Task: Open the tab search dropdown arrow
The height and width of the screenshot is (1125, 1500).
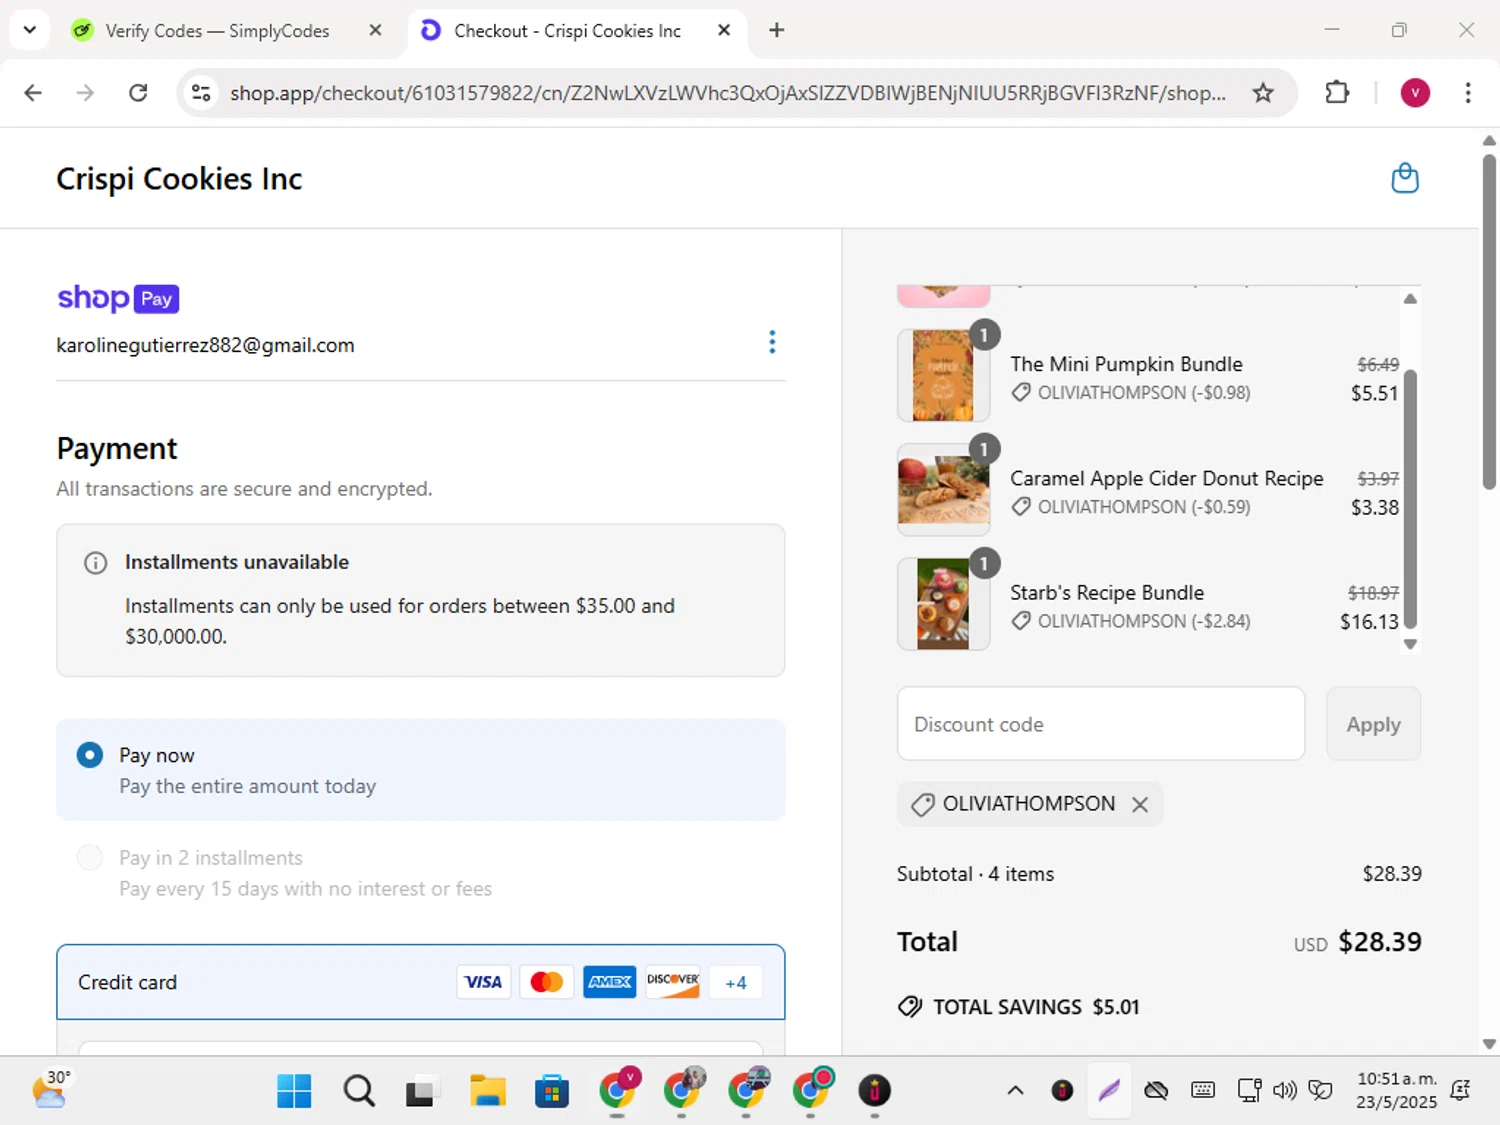Action: pyautogui.click(x=30, y=30)
